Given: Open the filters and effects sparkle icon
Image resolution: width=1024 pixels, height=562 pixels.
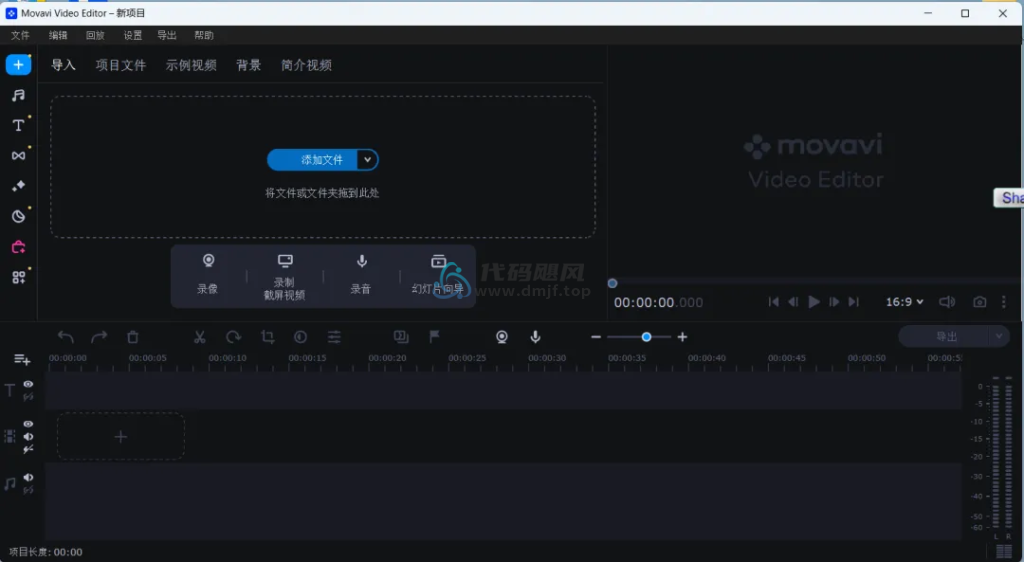Looking at the screenshot, I should [18, 186].
